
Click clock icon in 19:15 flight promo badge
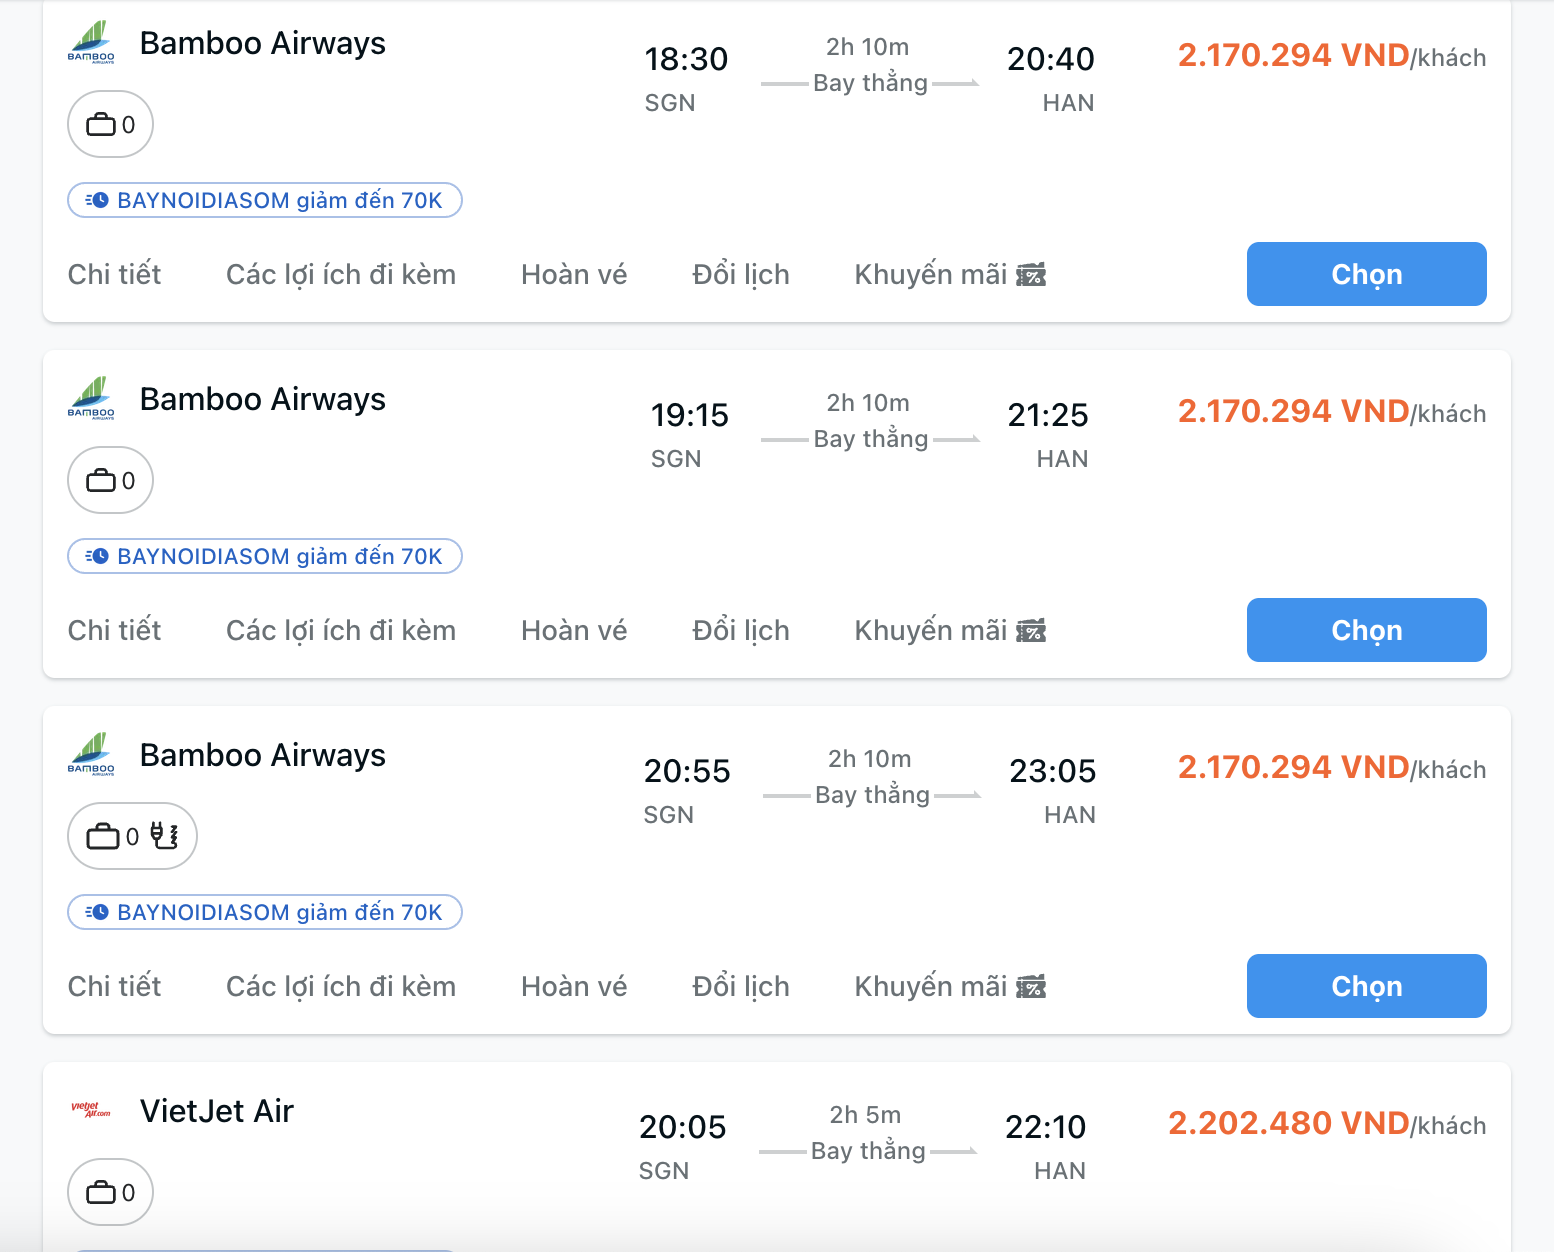coord(97,556)
